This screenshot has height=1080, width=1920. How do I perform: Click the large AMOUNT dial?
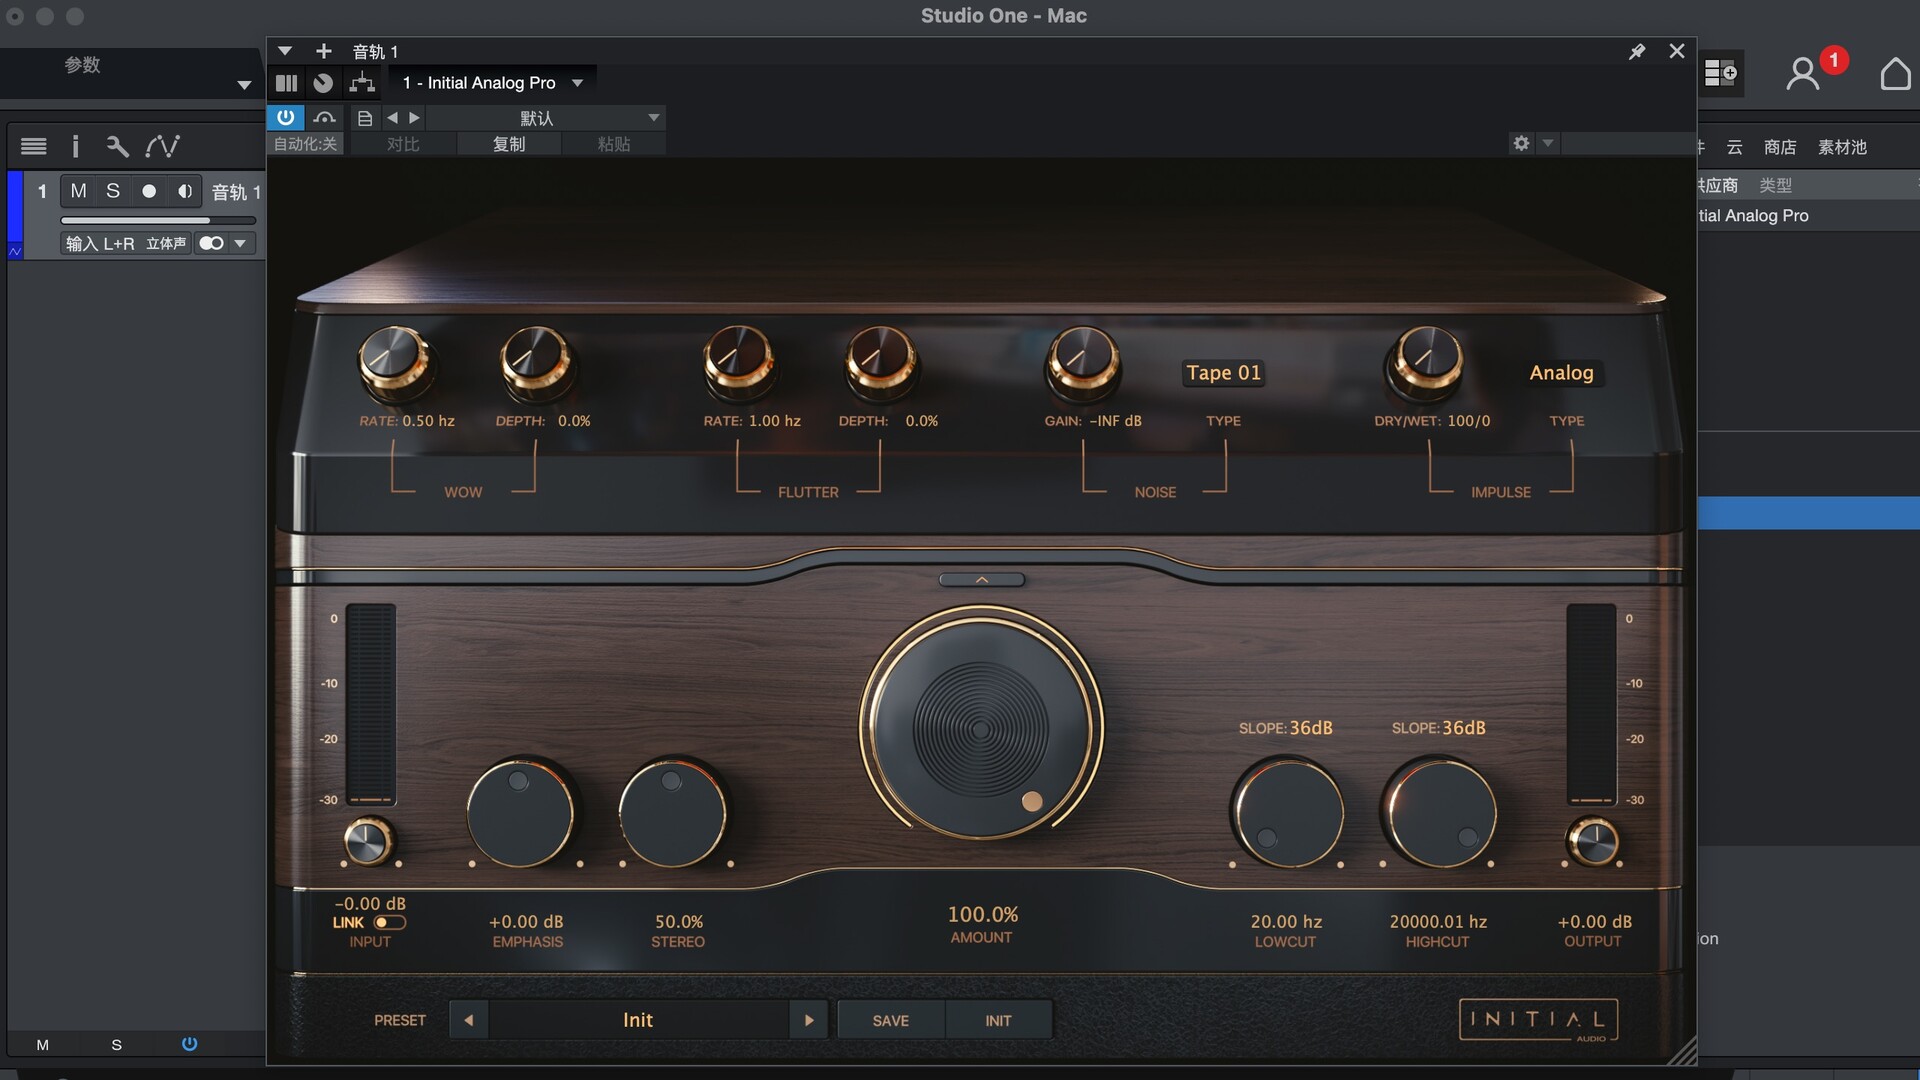pyautogui.click(x=981, y=729)
